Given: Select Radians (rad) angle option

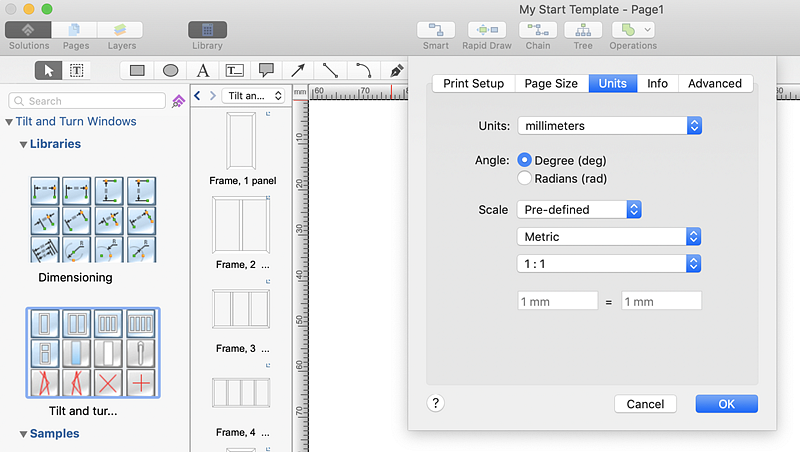Looking at the screenshot, I should pos(525,178).
